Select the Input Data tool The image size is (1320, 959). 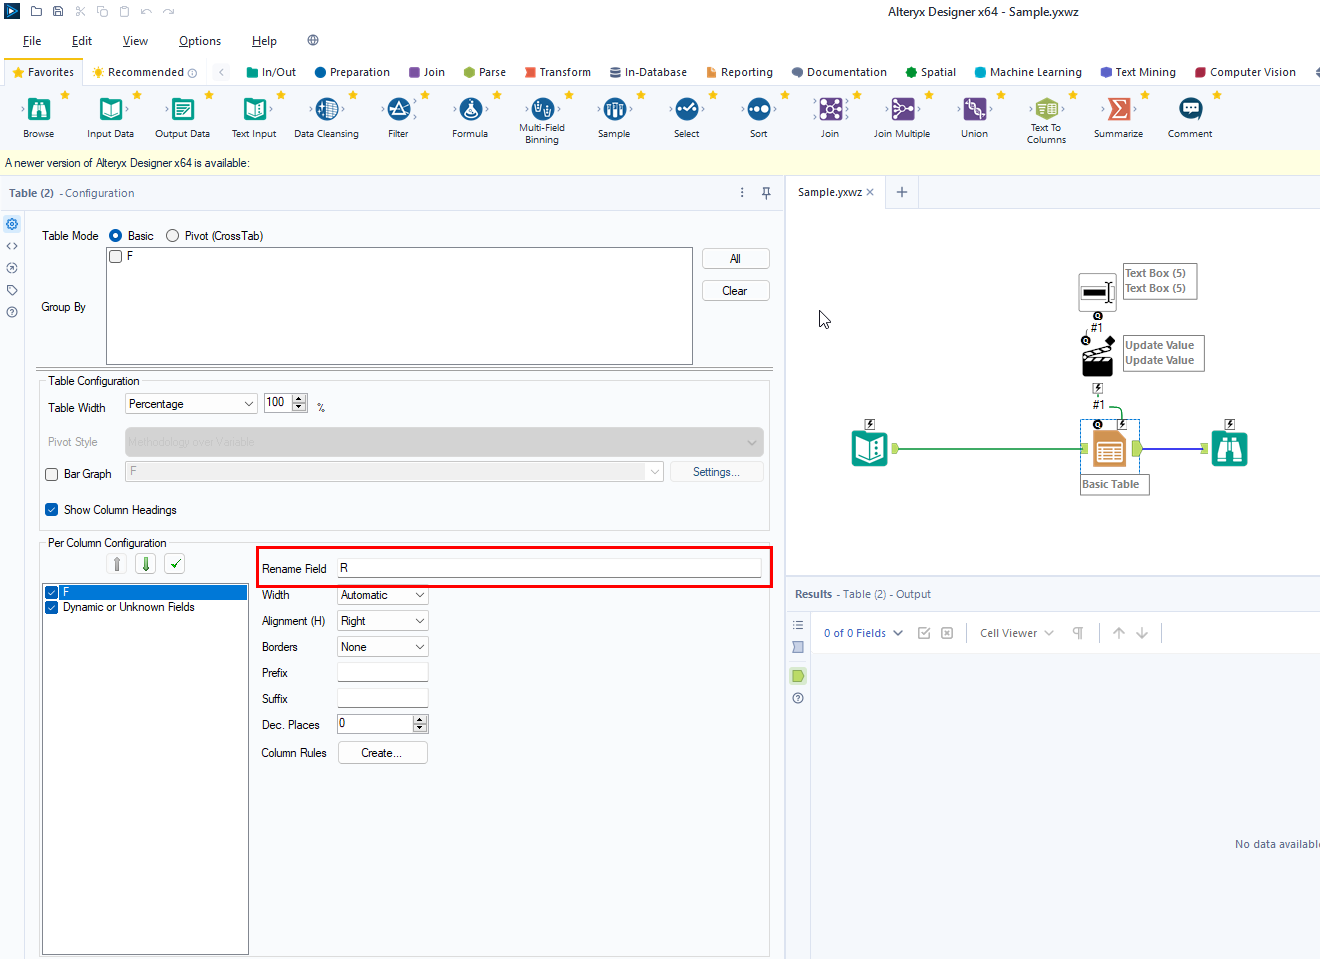[110, 117]
